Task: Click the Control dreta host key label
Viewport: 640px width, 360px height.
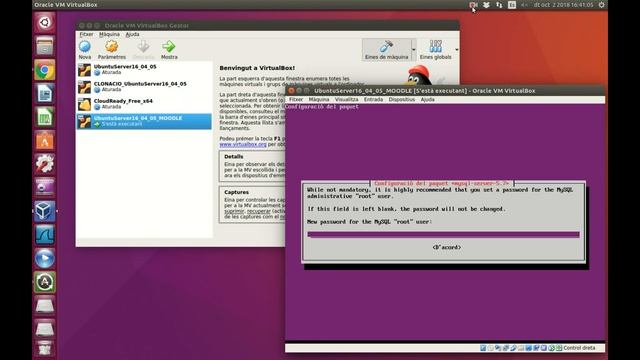Action: click(x=579, y=348)
